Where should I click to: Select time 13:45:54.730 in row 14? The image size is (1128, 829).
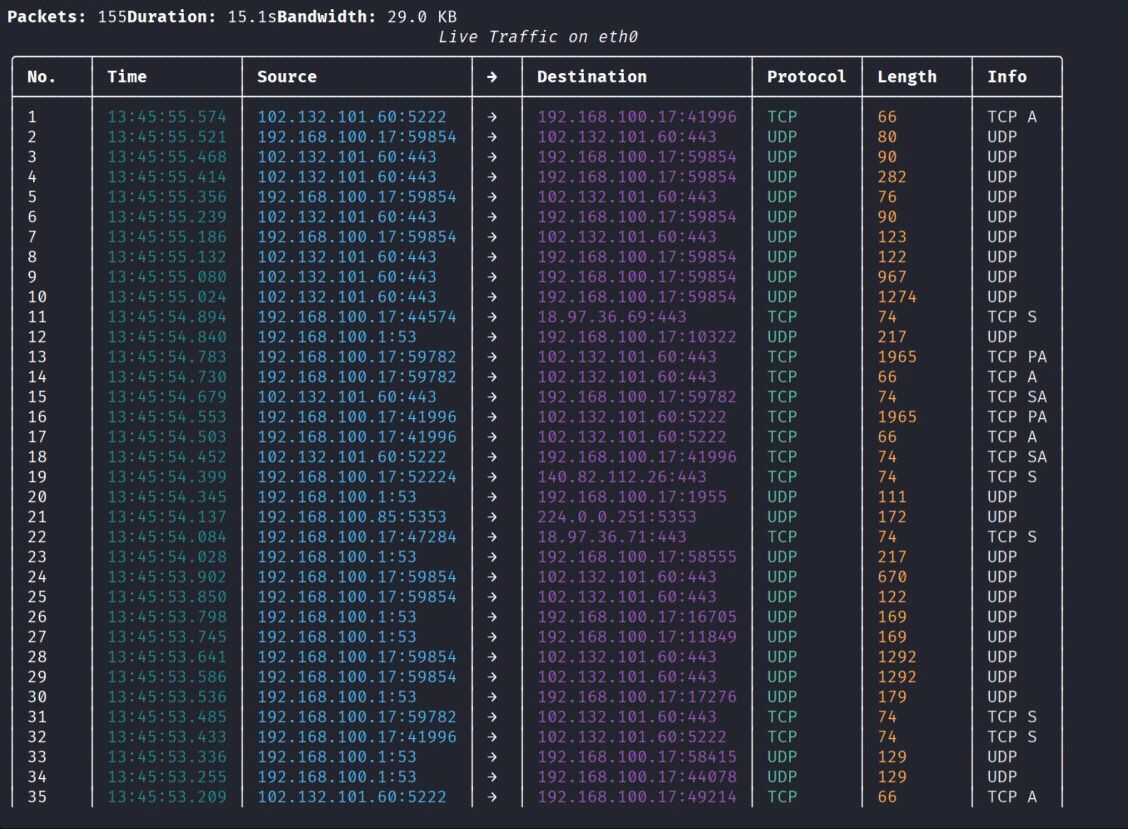tap(167, 377)
